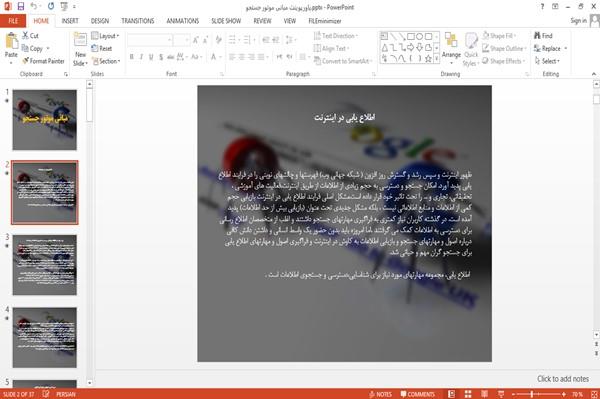Click the Replace button
The width and height of the screenshot is (600, 399).
coord(548,48)
